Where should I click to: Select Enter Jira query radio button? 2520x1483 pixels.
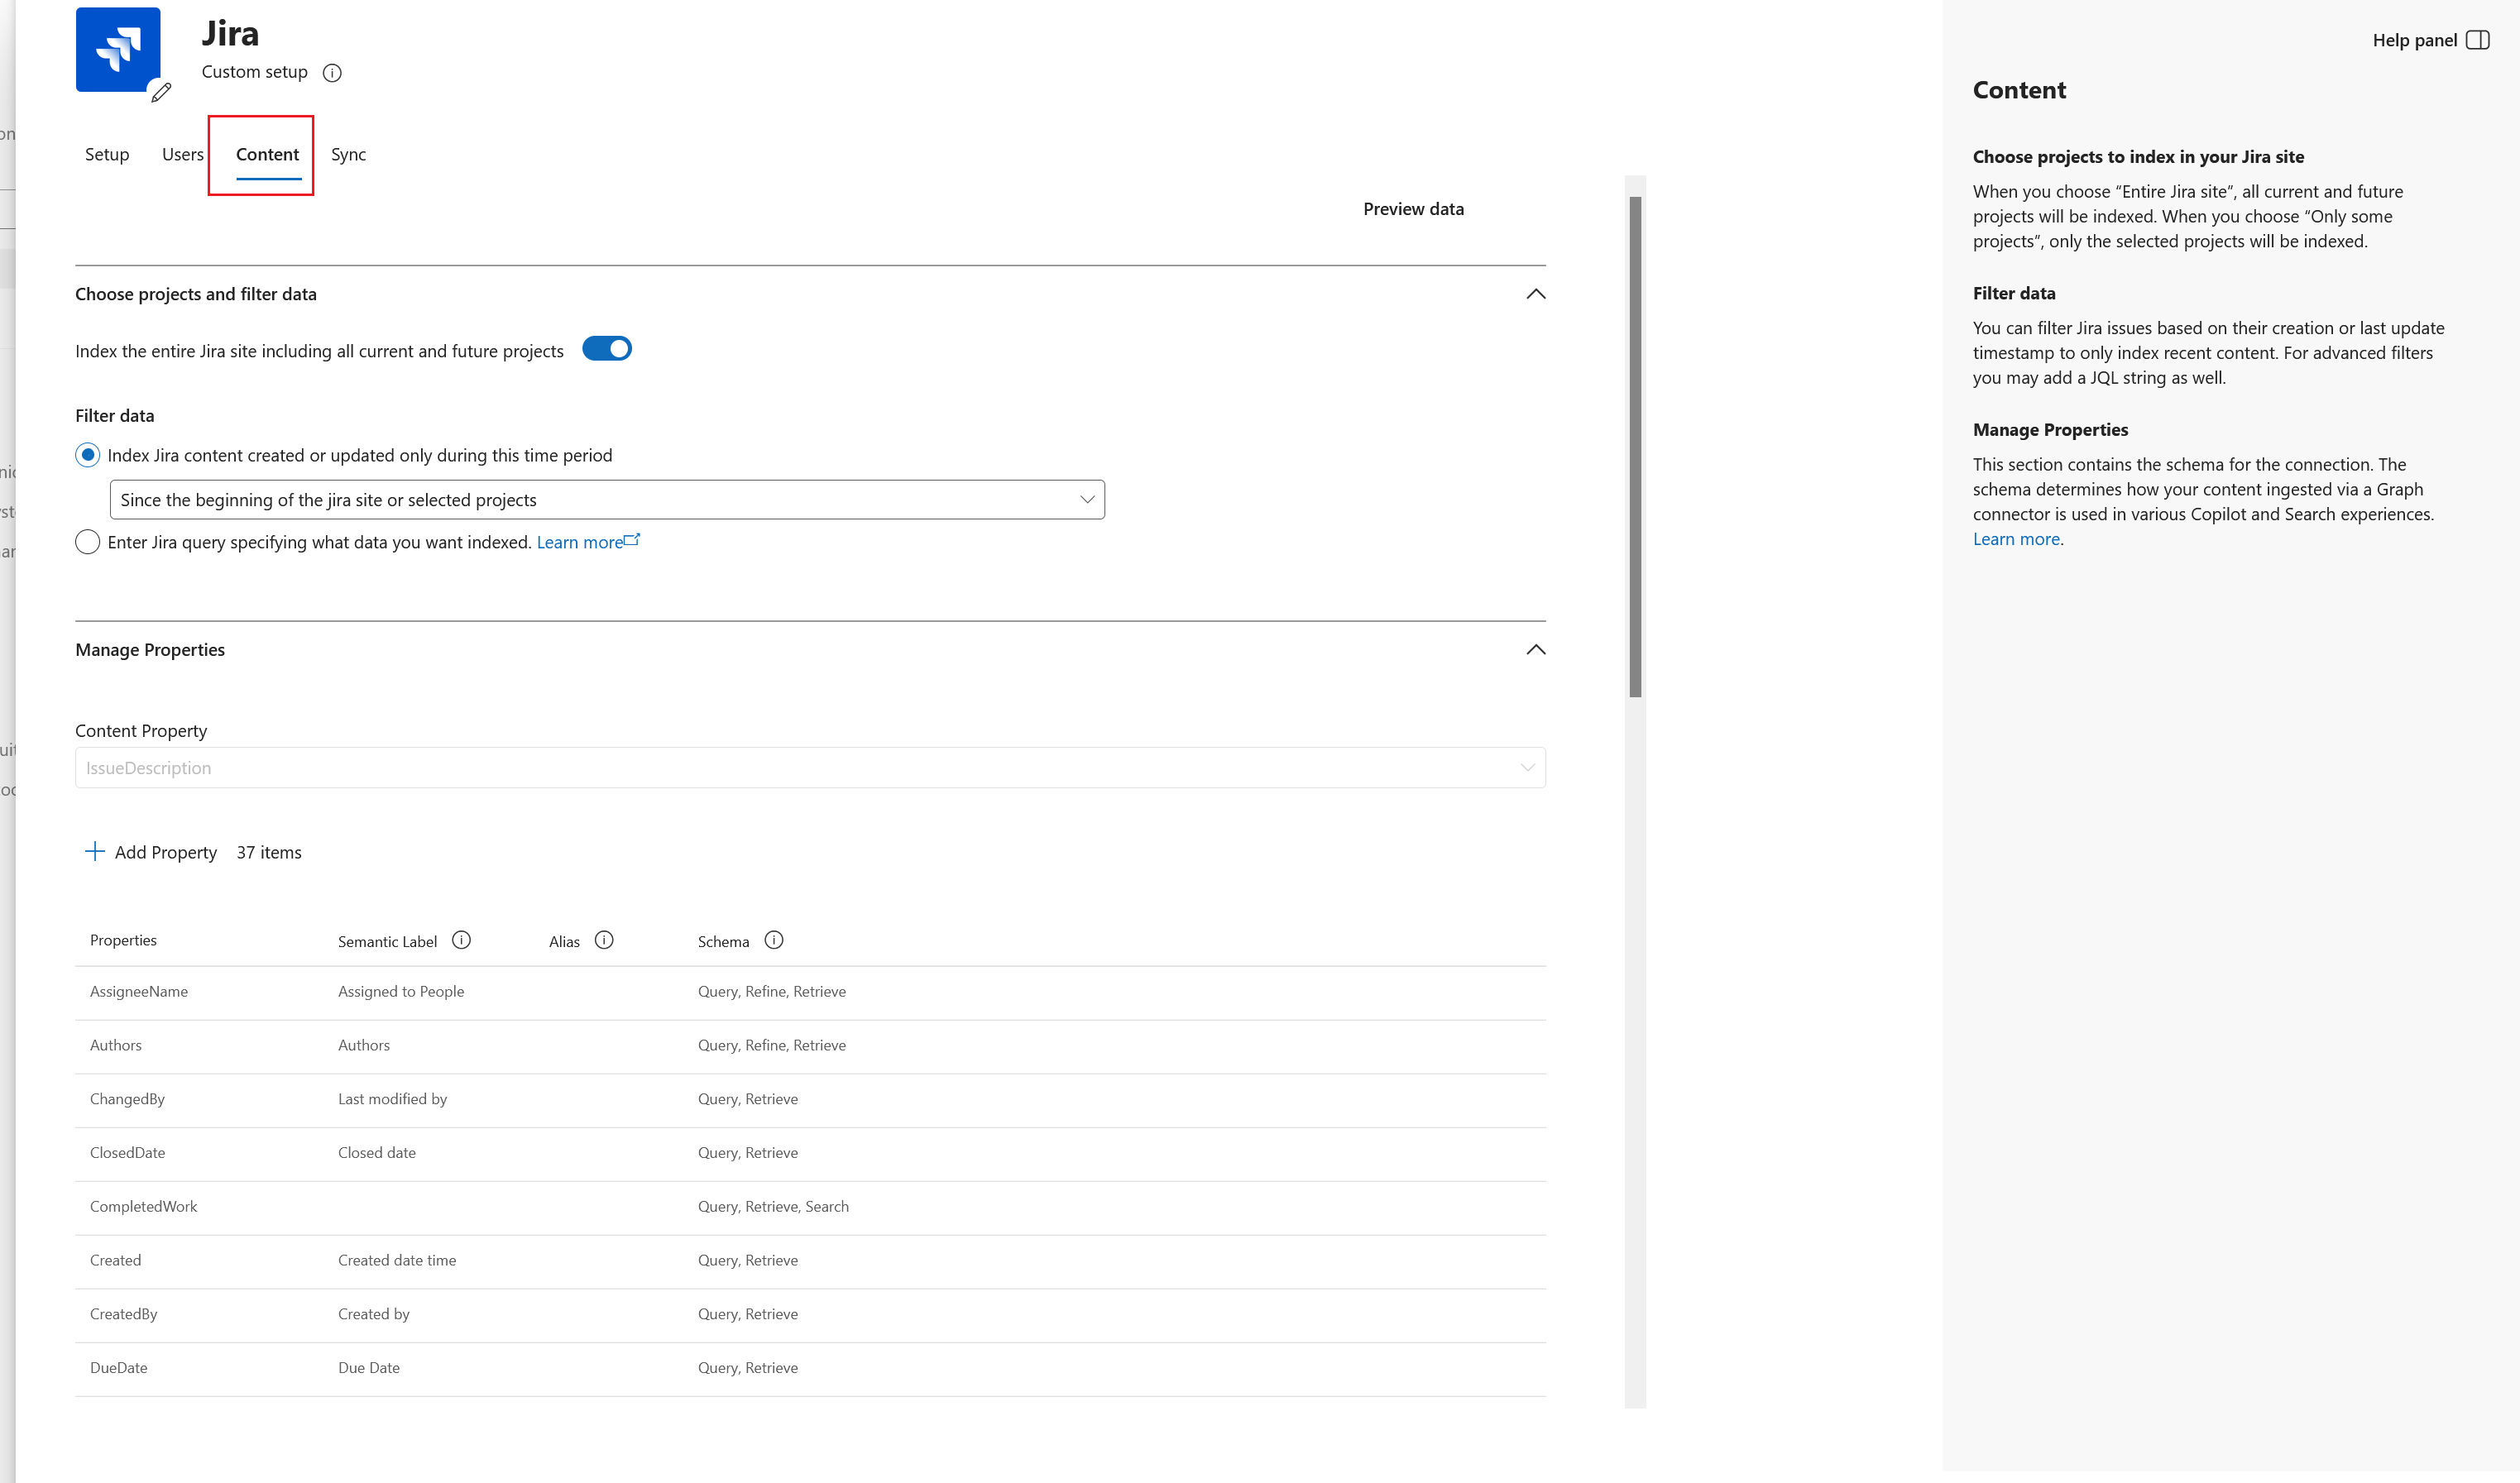[x=88, y=542]
